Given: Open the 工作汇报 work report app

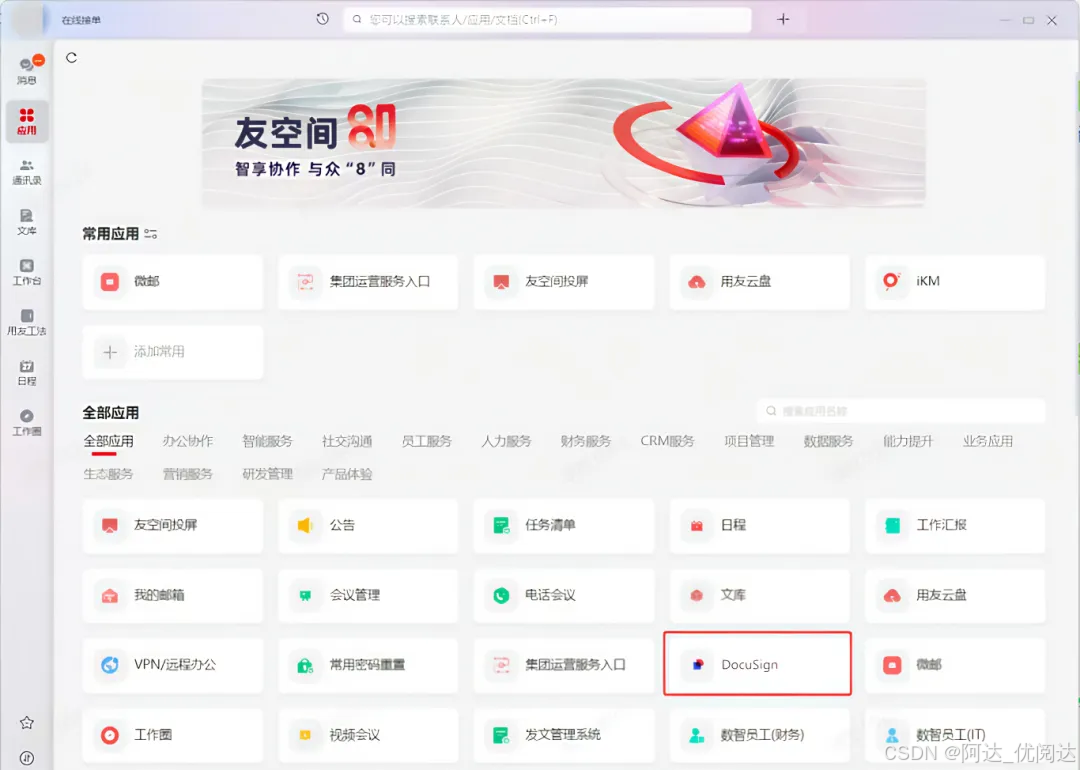Looking at the screenshot, I should point(955,526).
